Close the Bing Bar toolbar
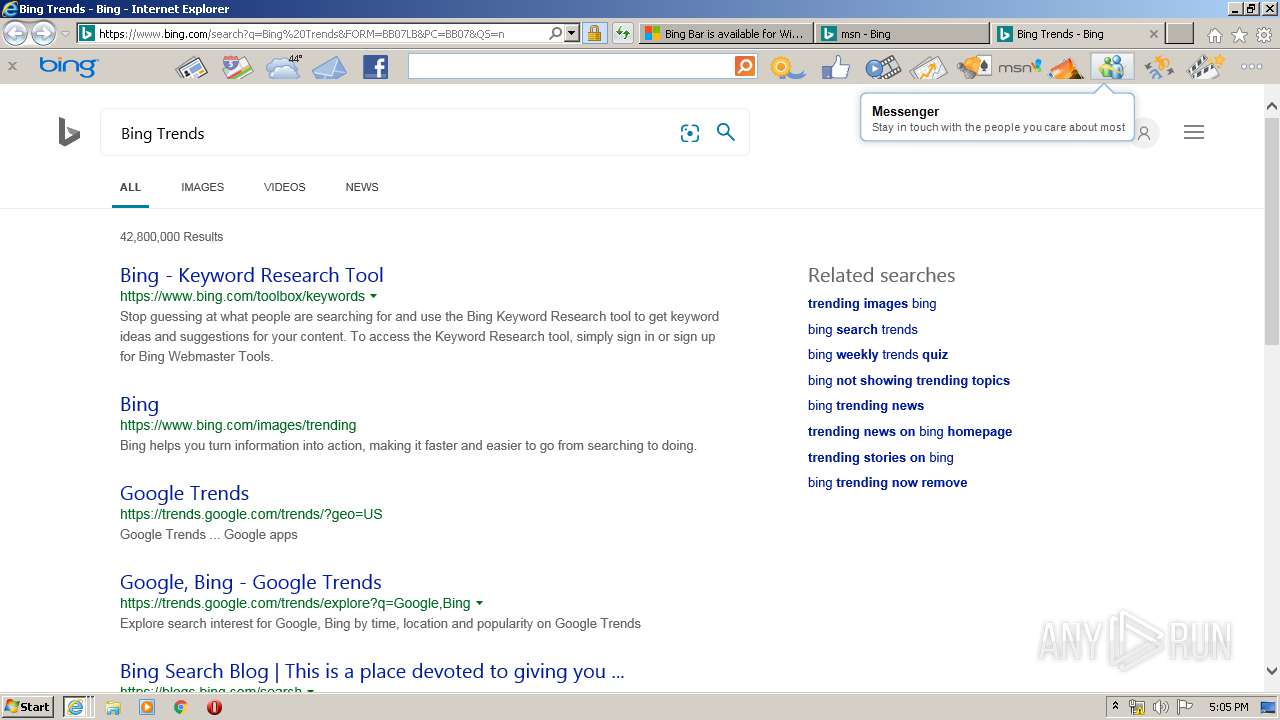This screenshot has height=720, width=1280. pyautogui.click(x=12, y=66)
